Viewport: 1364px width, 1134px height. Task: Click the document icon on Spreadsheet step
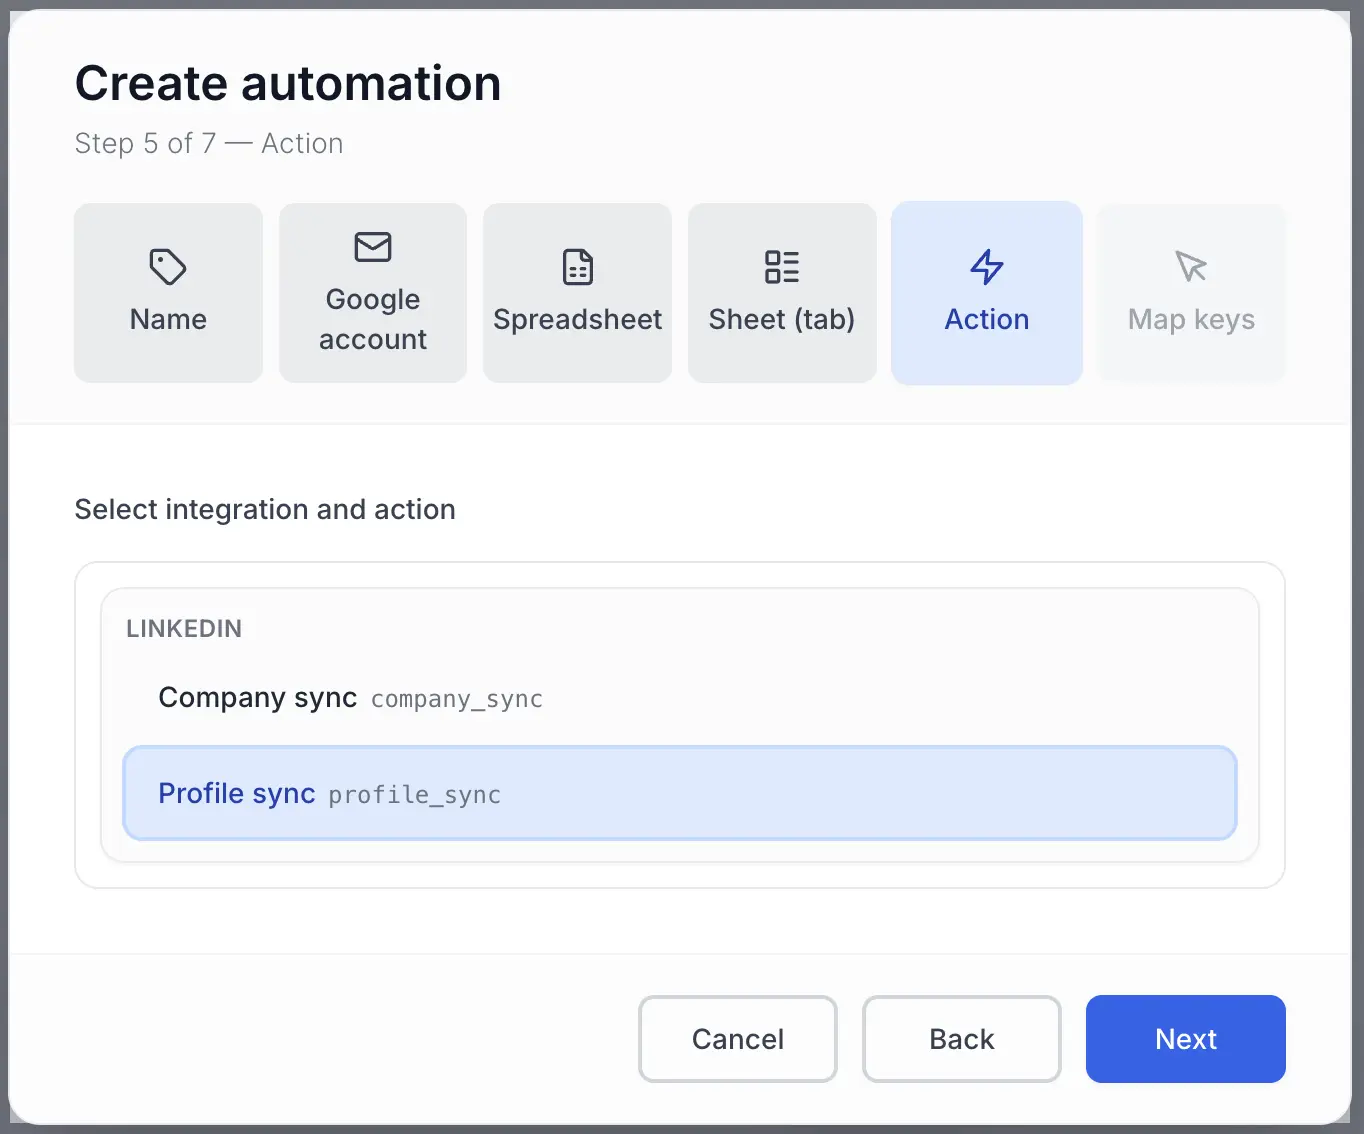tap(578, 267)
